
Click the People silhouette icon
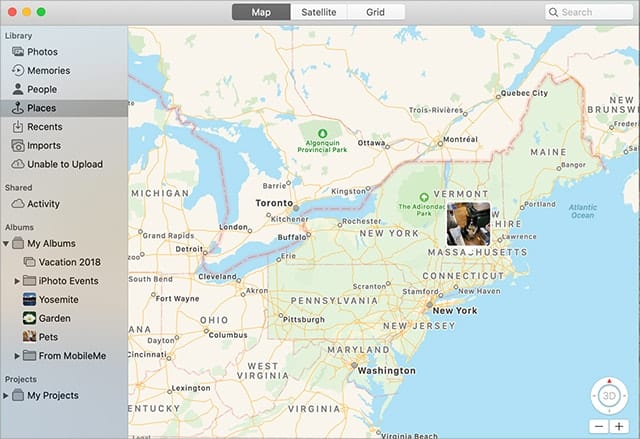18,89
